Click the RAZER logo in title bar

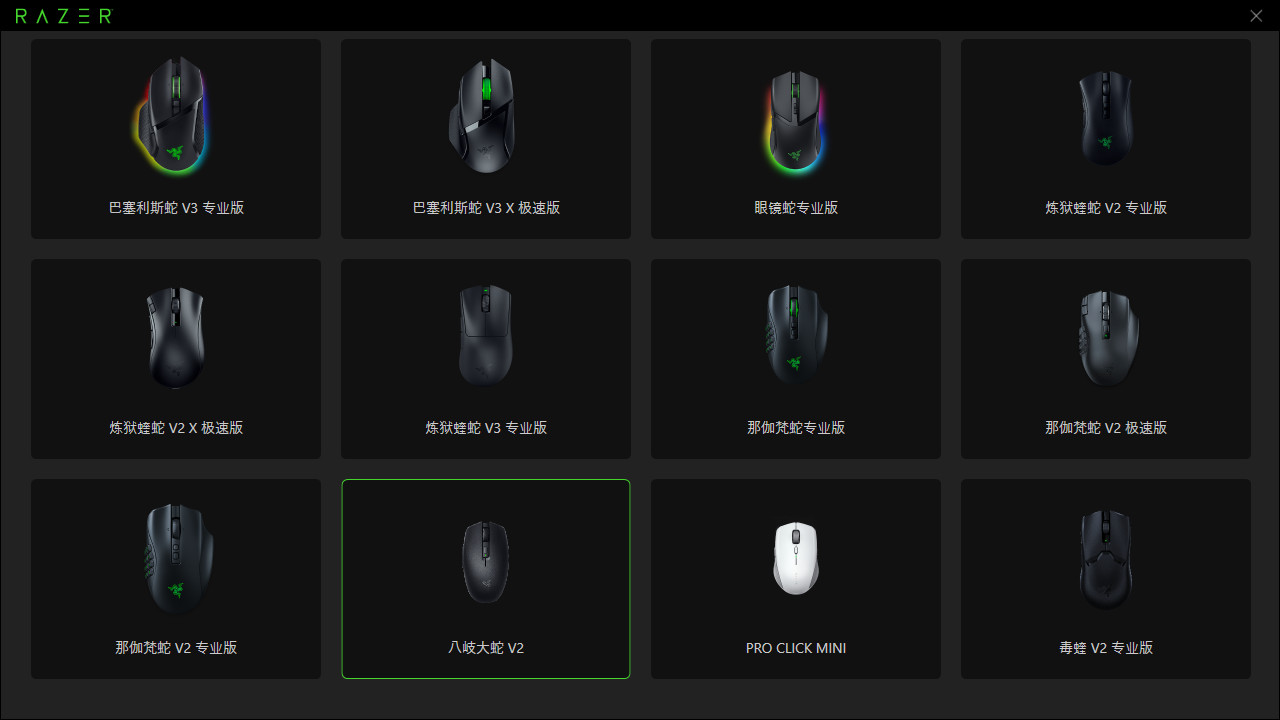(64, 16)
